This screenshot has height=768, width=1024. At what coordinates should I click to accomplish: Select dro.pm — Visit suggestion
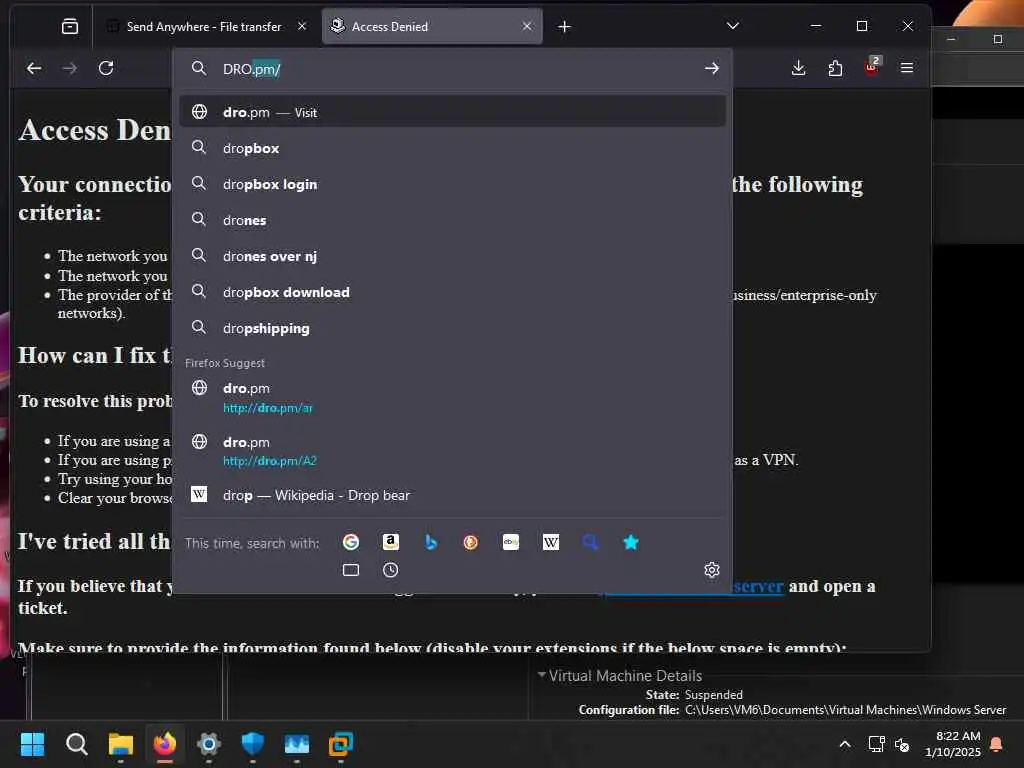click(x=452, y=112)
